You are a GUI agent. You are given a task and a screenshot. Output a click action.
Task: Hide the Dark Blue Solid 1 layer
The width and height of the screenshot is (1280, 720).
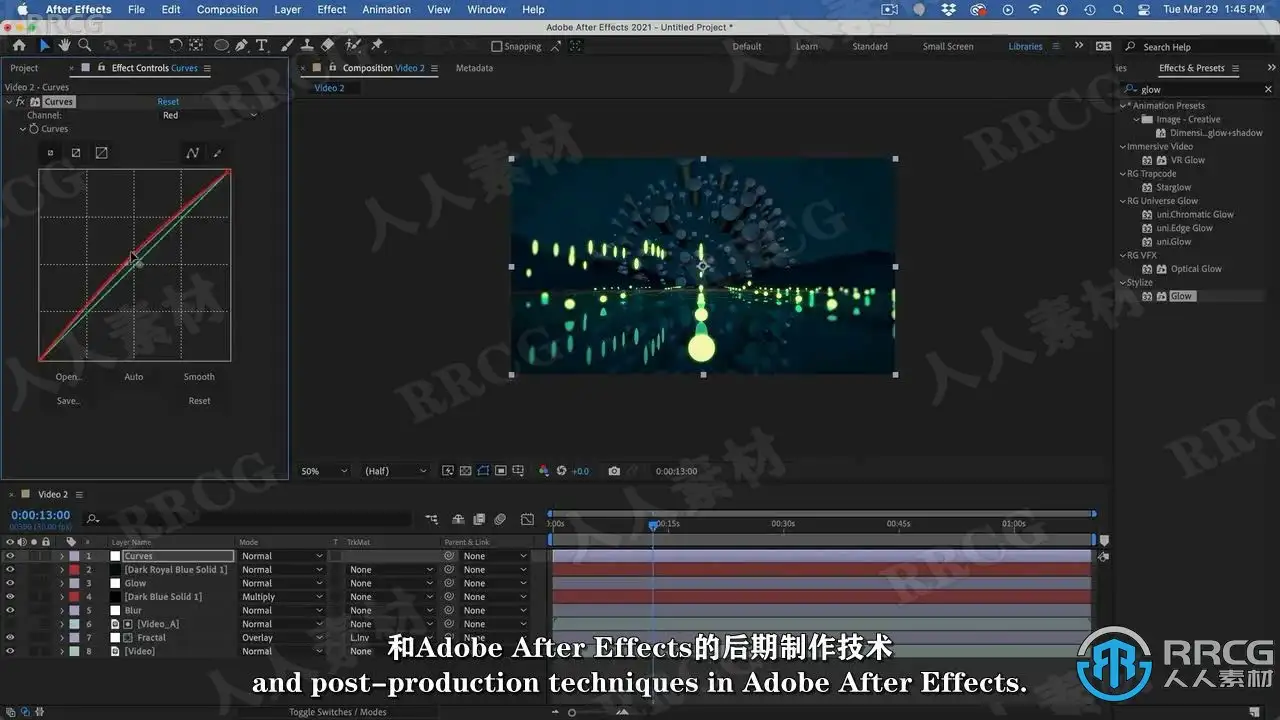pos(10,597)
